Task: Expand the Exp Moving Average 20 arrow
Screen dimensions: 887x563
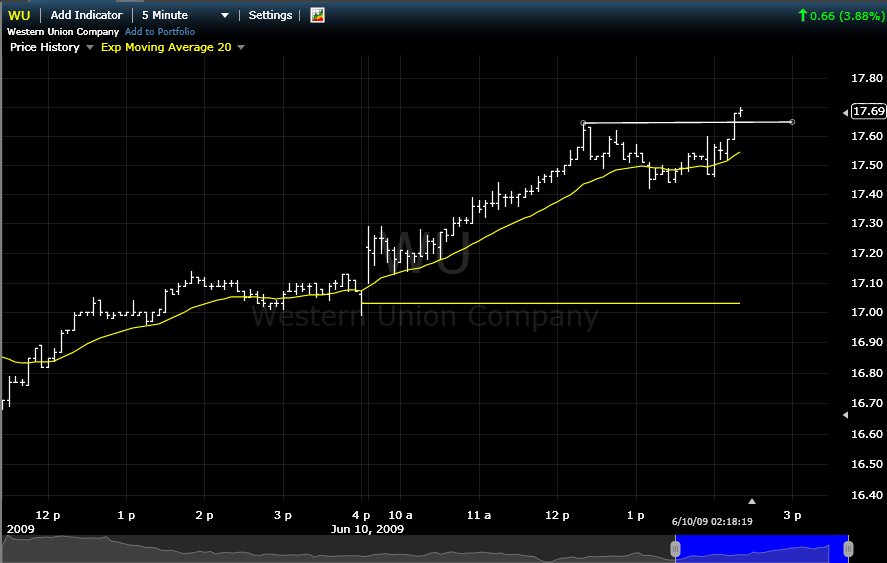Action: coord(241,48)
